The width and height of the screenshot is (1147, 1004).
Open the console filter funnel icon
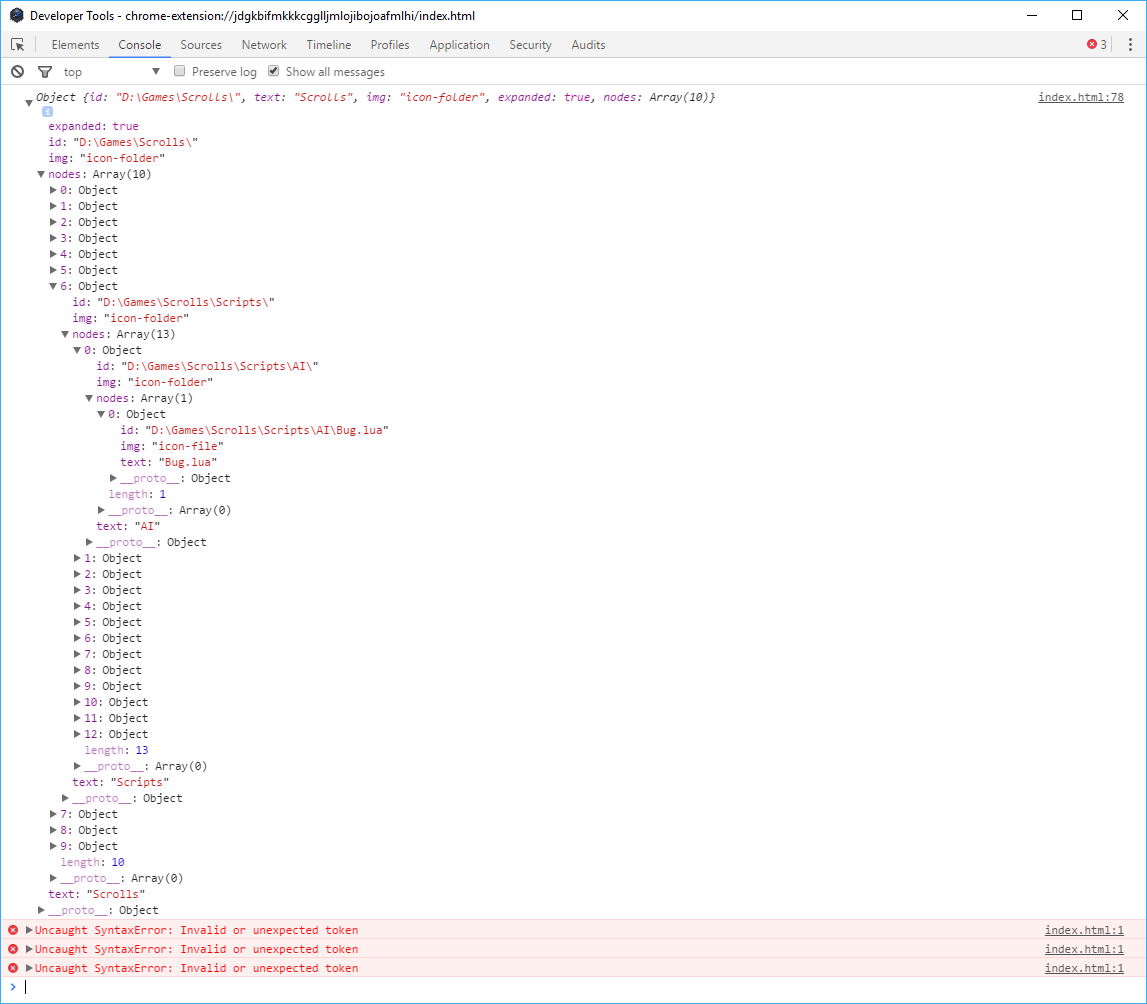(45, 72)
